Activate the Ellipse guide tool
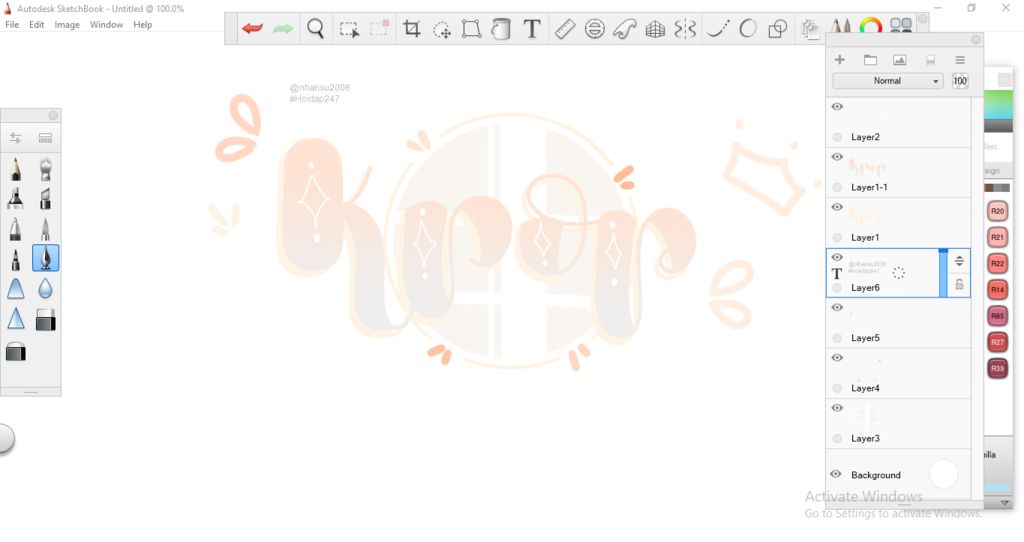This screenshot has height=542, width=1024. tap(594, 29)
